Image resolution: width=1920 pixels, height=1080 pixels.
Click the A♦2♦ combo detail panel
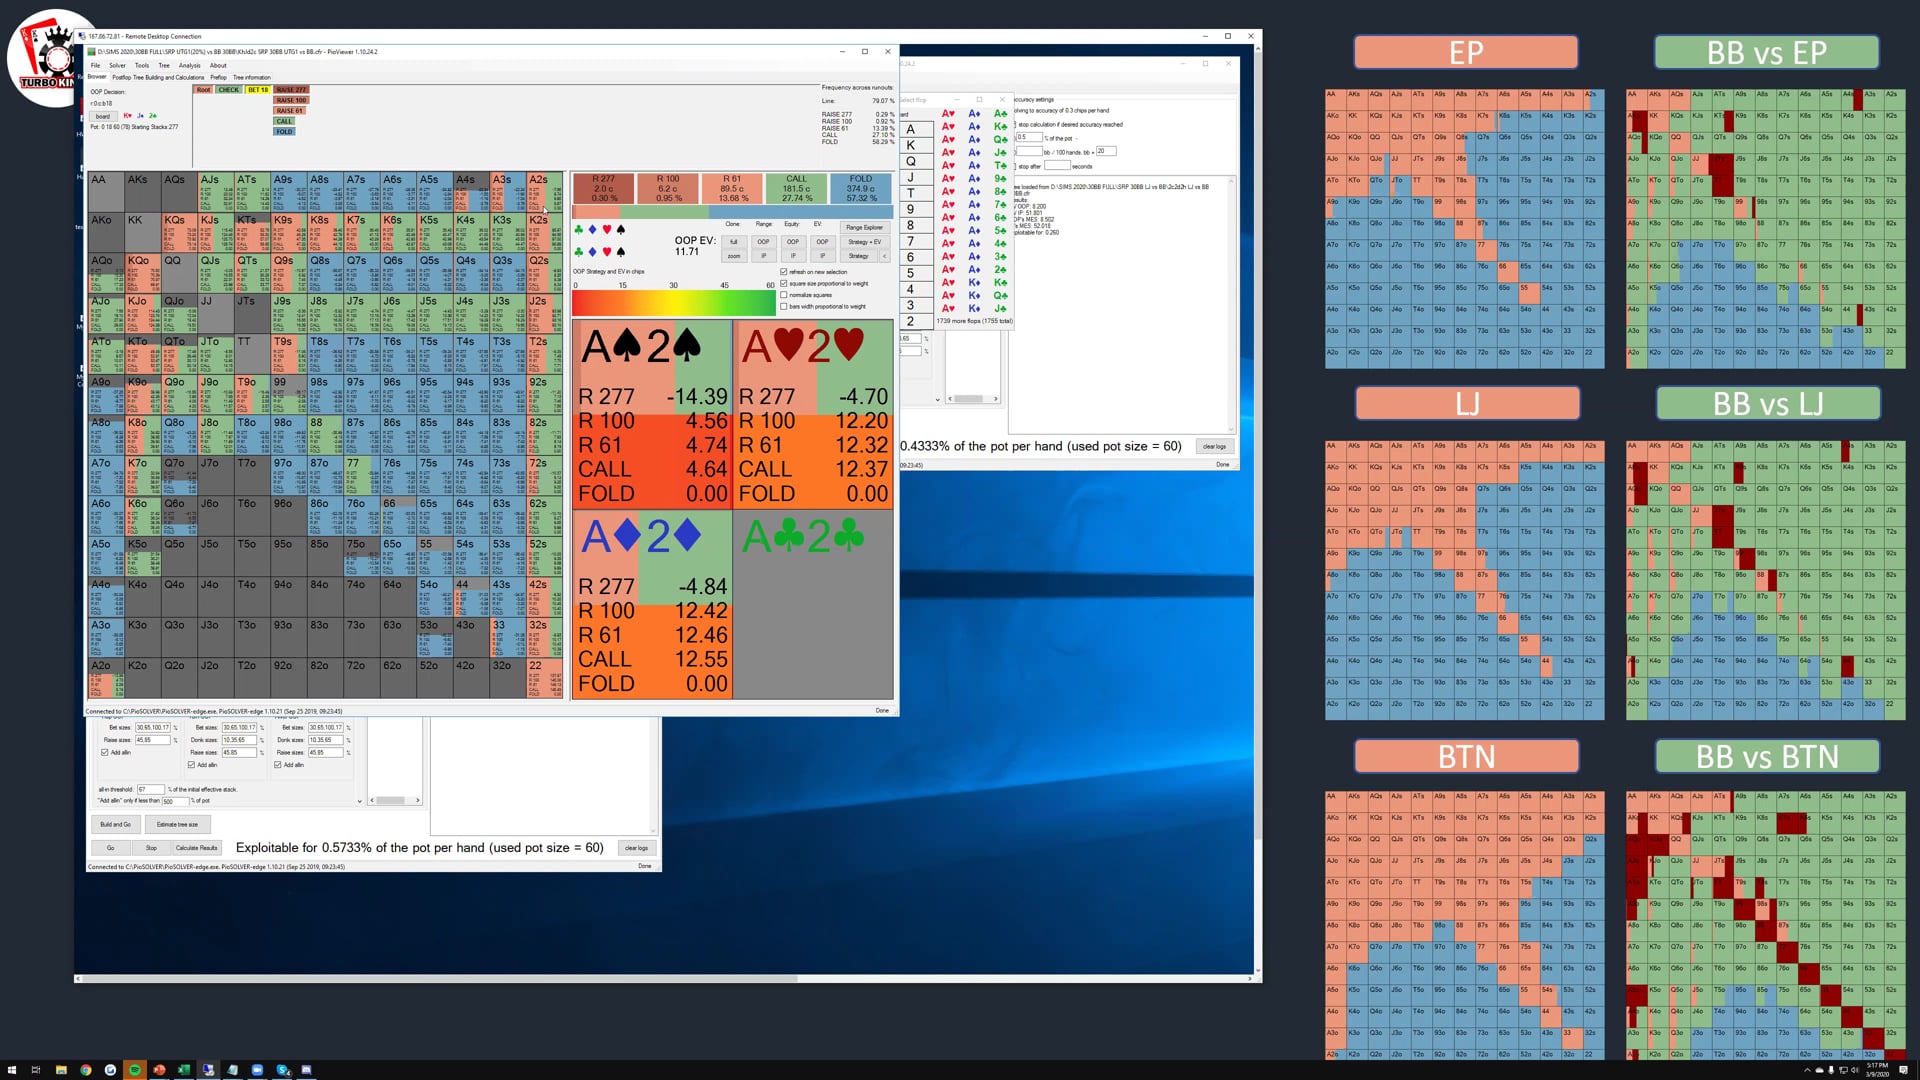point(651,605)
